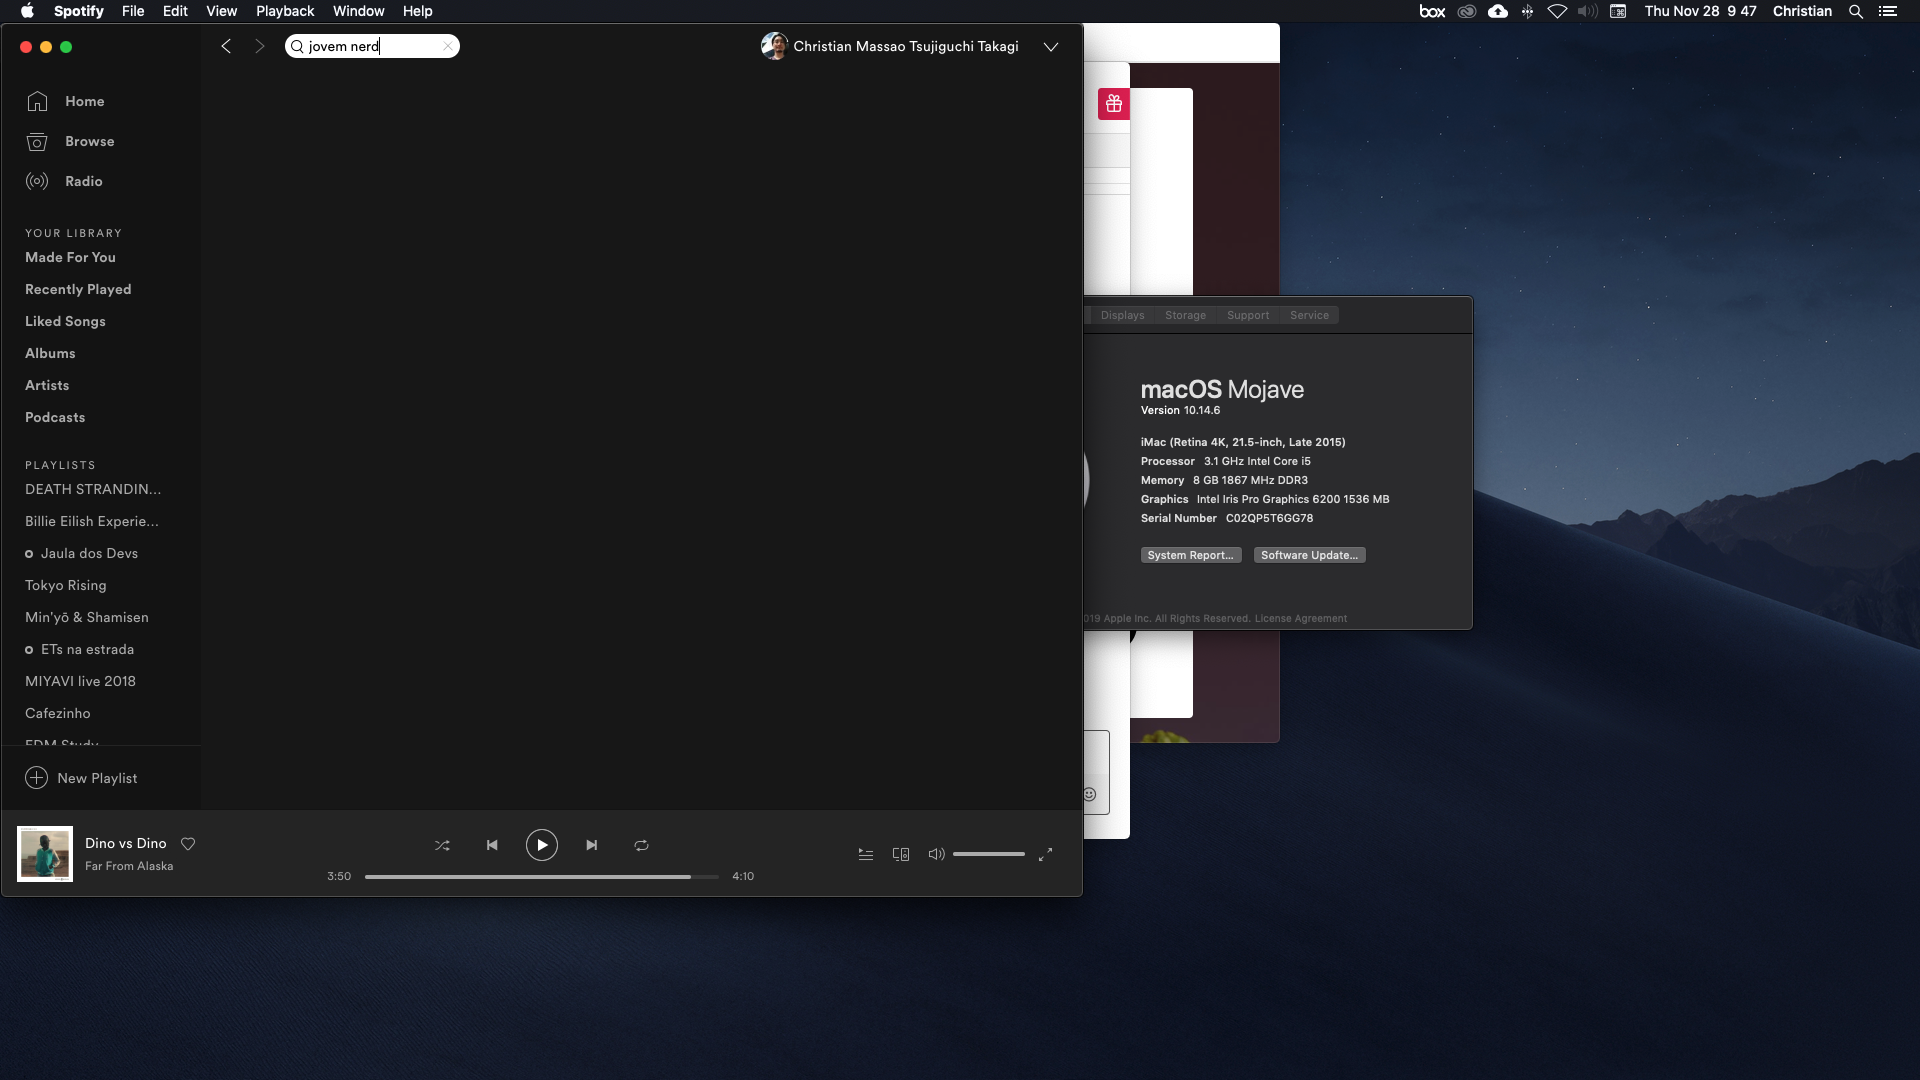The height and width of the screenshot is (1080, 1920).
Task: Like Dino vs Dino with heart icon
Action: [188, 843]
